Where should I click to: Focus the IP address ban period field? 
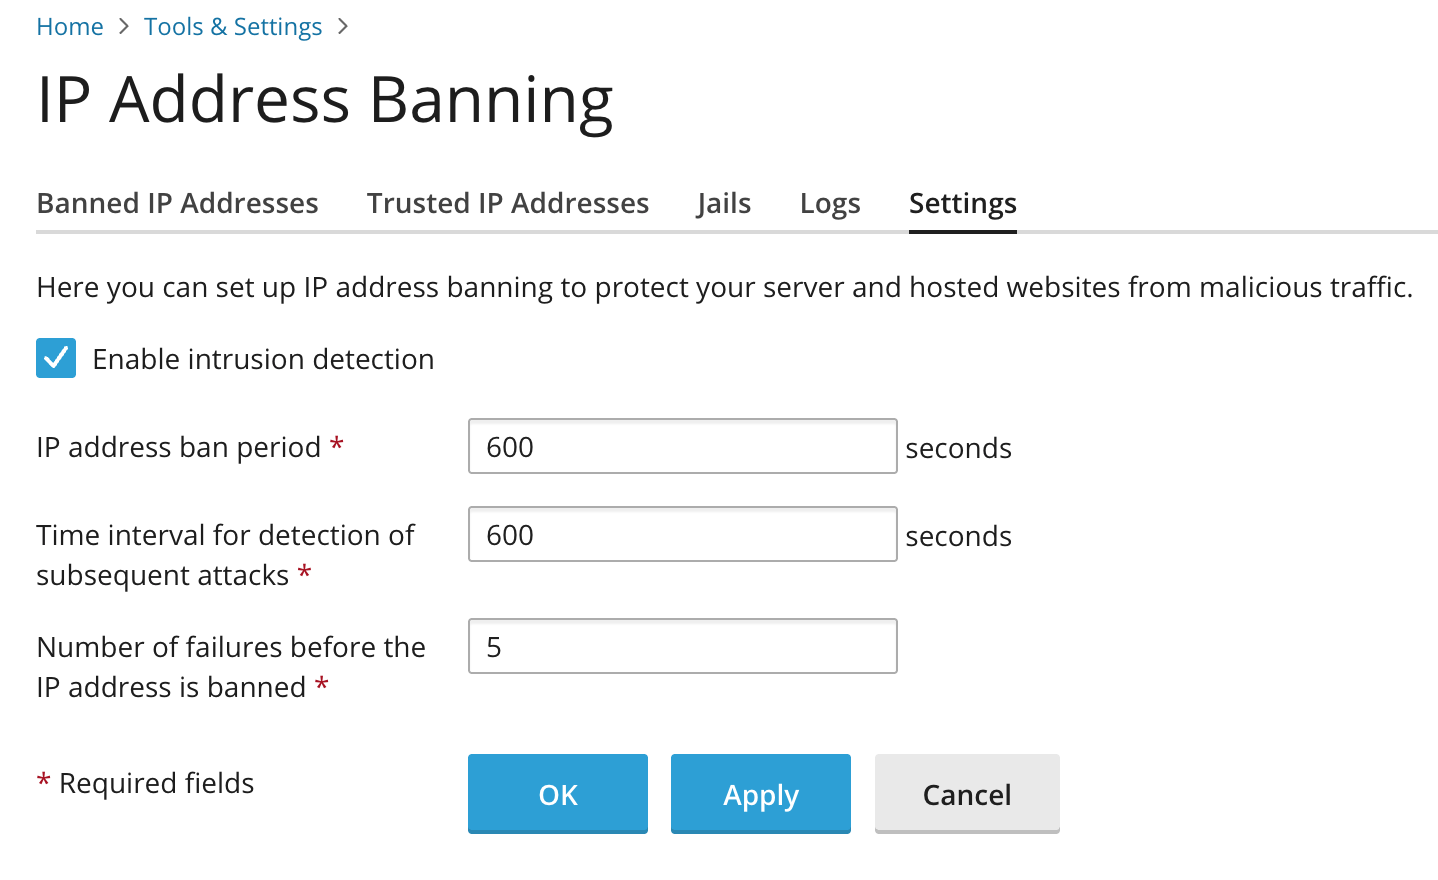pyautogui.click(x=682, y=446)
